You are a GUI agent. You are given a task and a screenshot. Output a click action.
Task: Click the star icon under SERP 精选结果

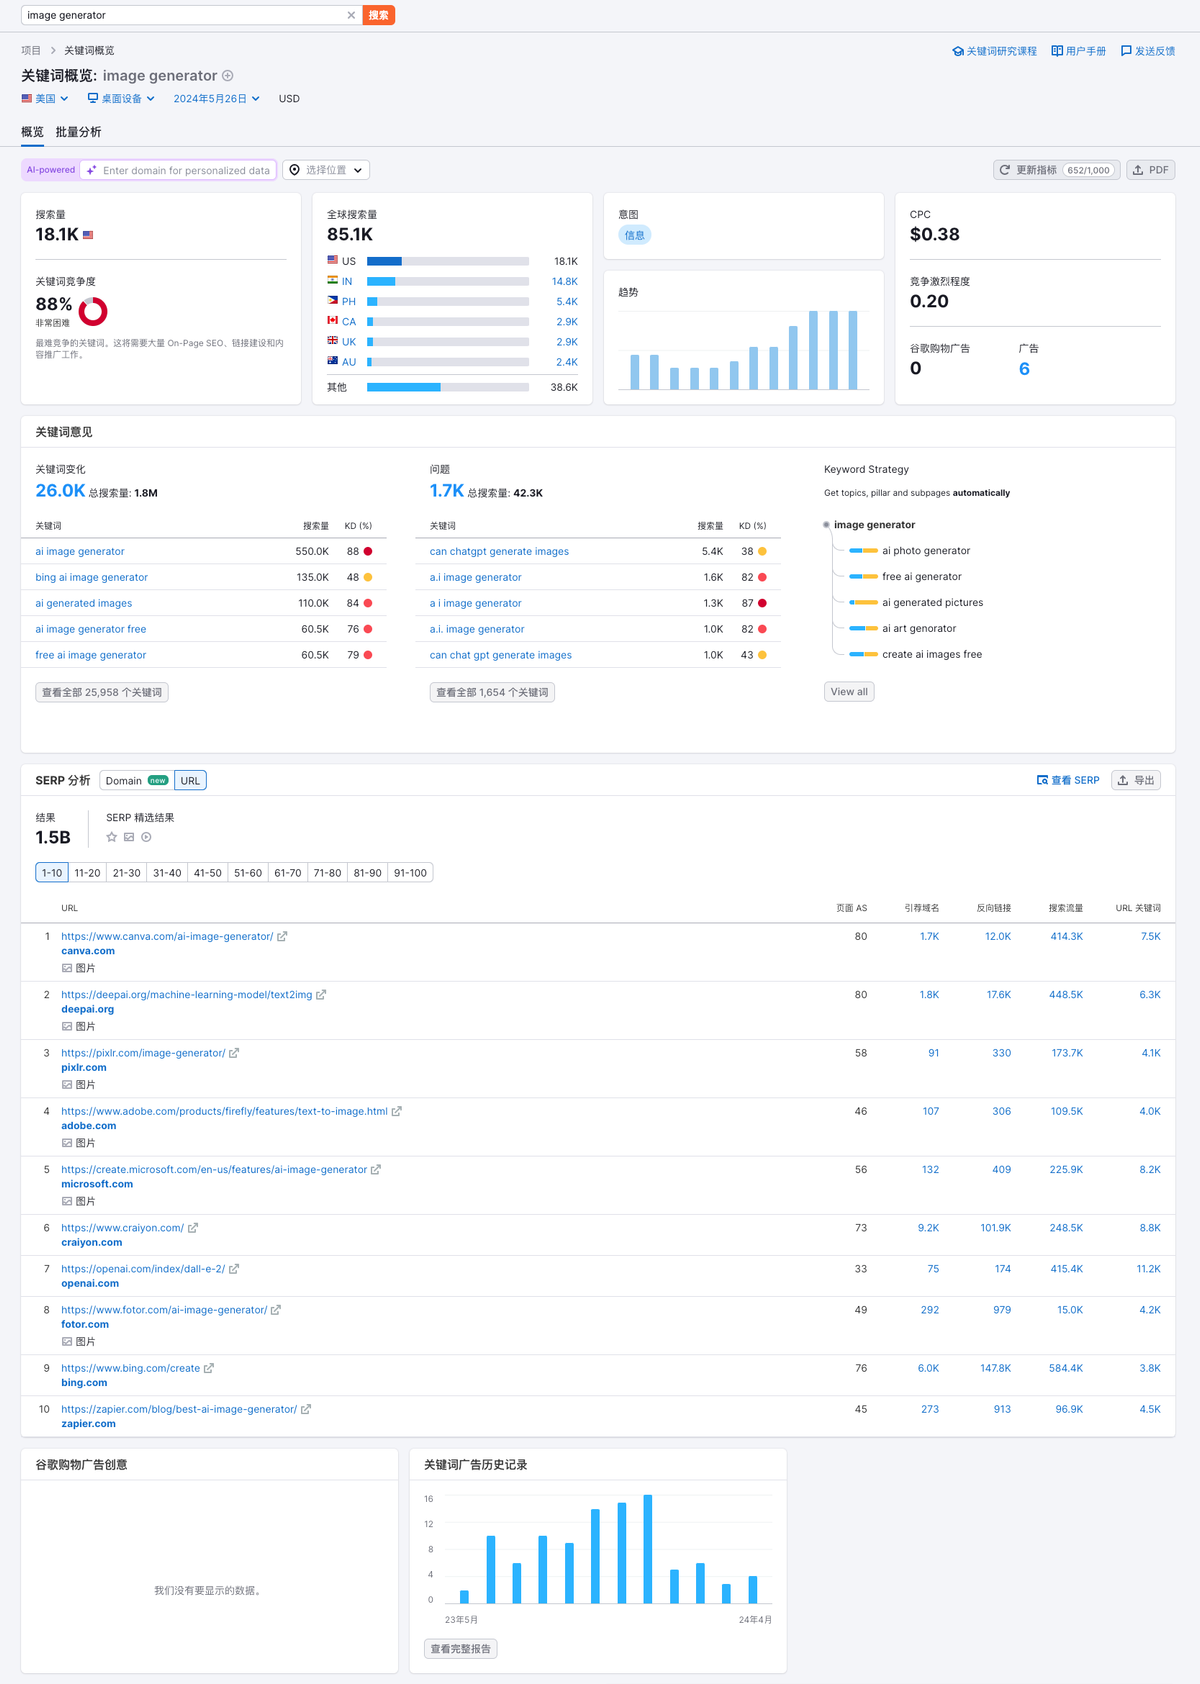(112, 837)
